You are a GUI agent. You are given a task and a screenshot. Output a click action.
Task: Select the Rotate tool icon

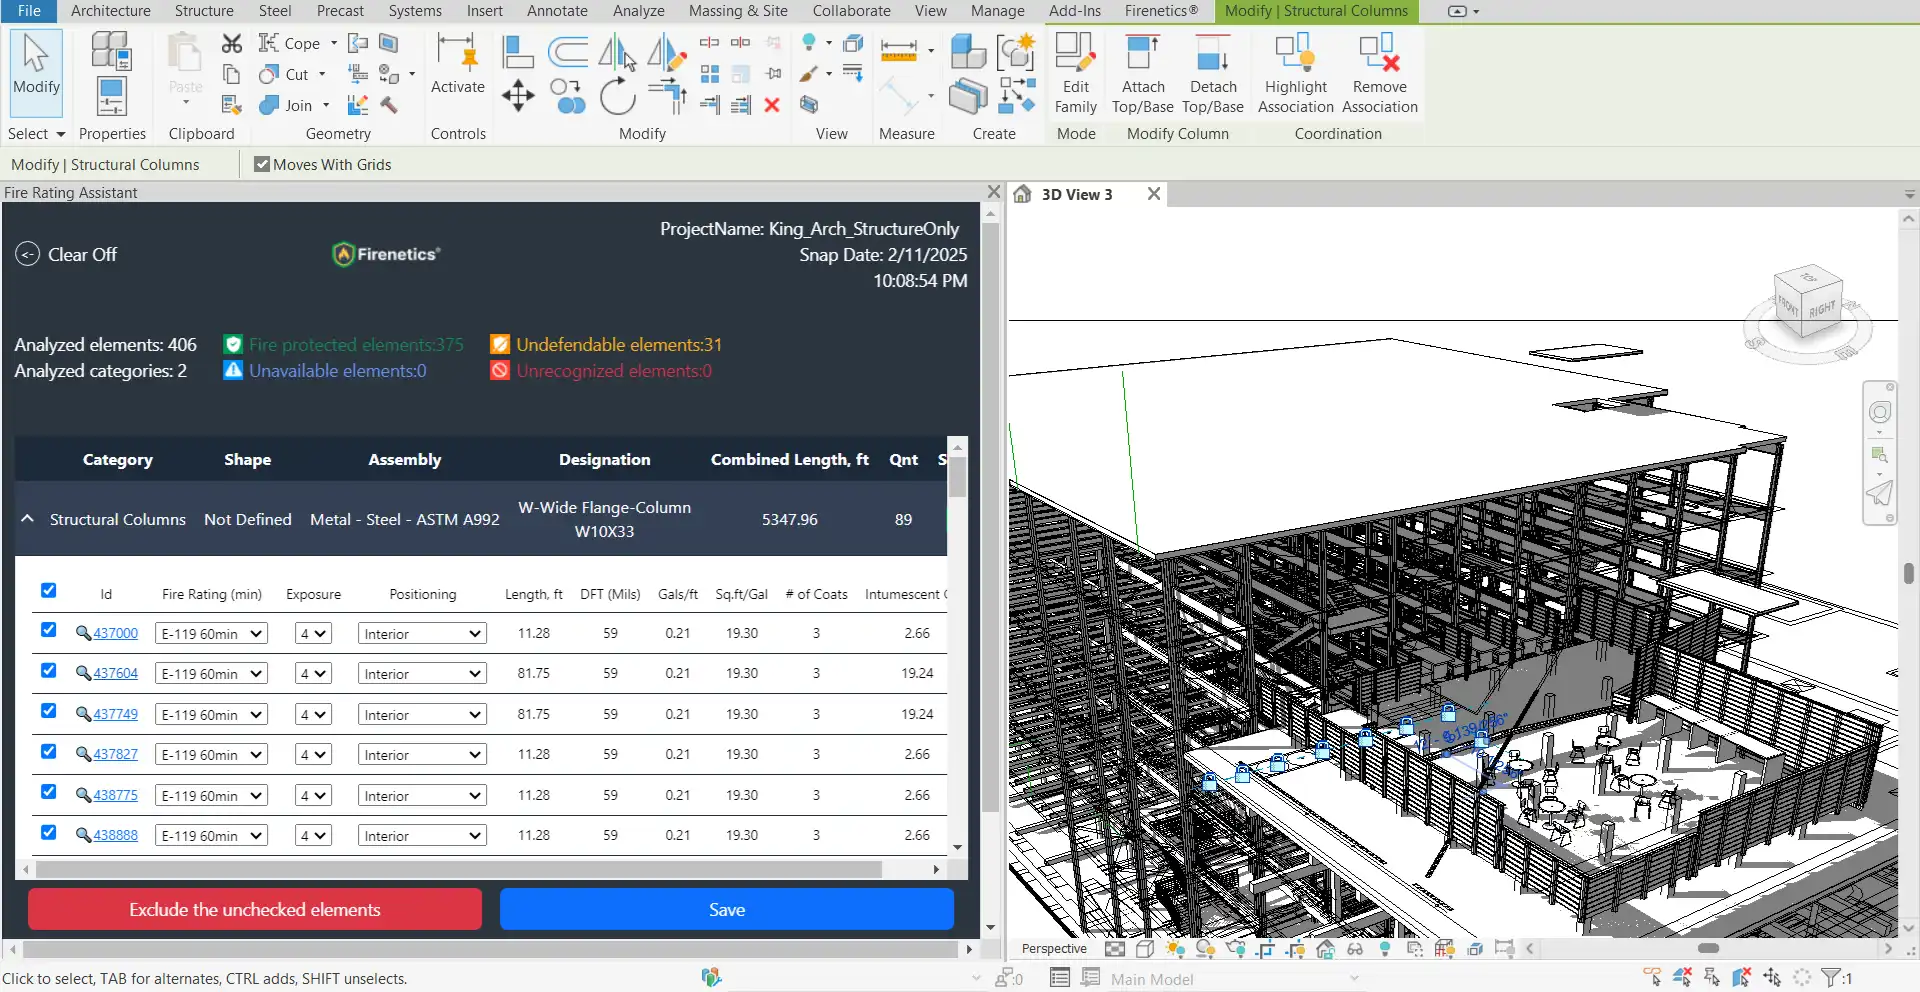tap(617, 97)
